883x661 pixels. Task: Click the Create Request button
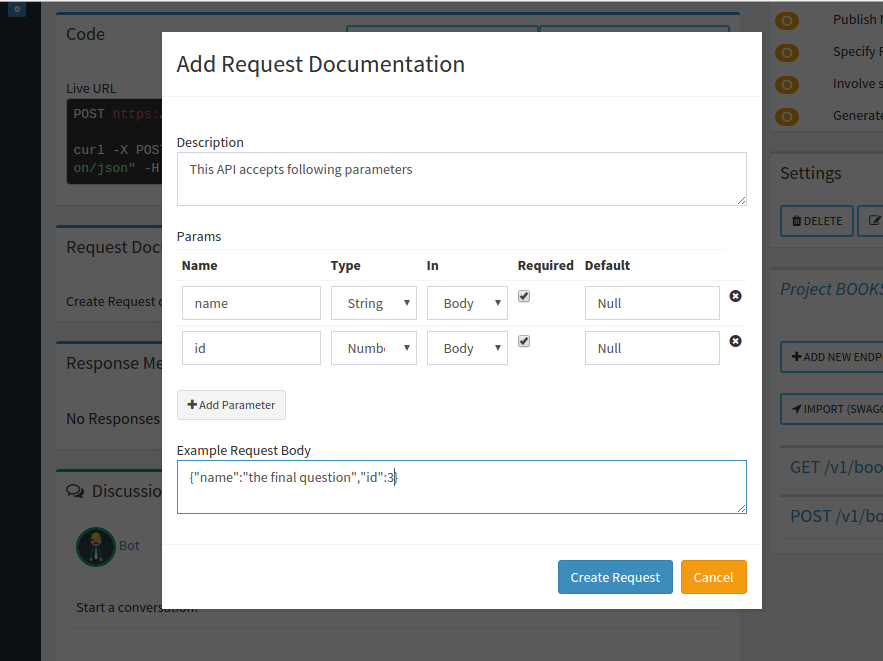(x=615, y=577)
